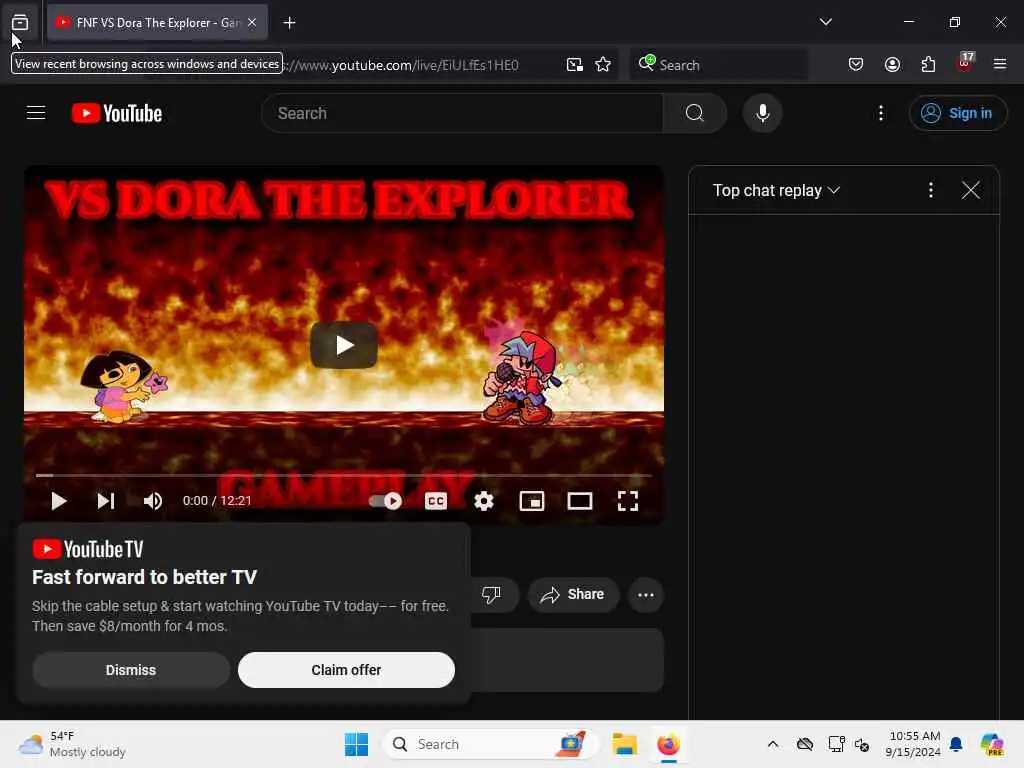Open the Firefox application menu
The width and height of the screenshot is (1024, 768).
click(x=999, y=65)
